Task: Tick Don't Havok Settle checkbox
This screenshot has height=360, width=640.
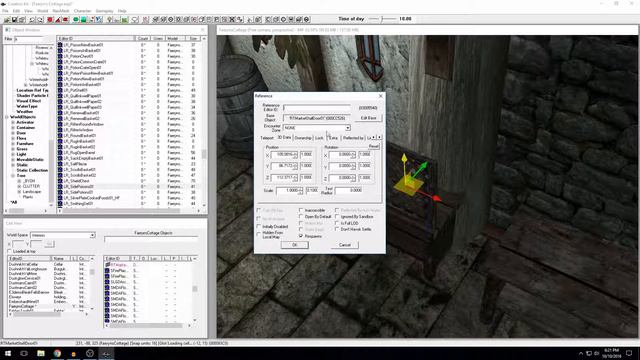Action: (337, 229)
